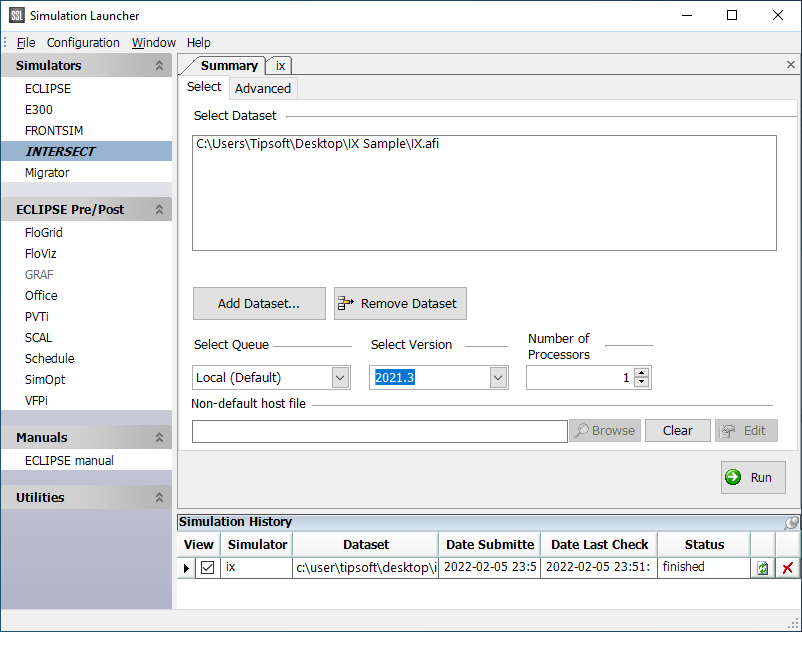The image size is (802, 662).
Task: Click the Non-default host file input field
Action: [380, 431]
